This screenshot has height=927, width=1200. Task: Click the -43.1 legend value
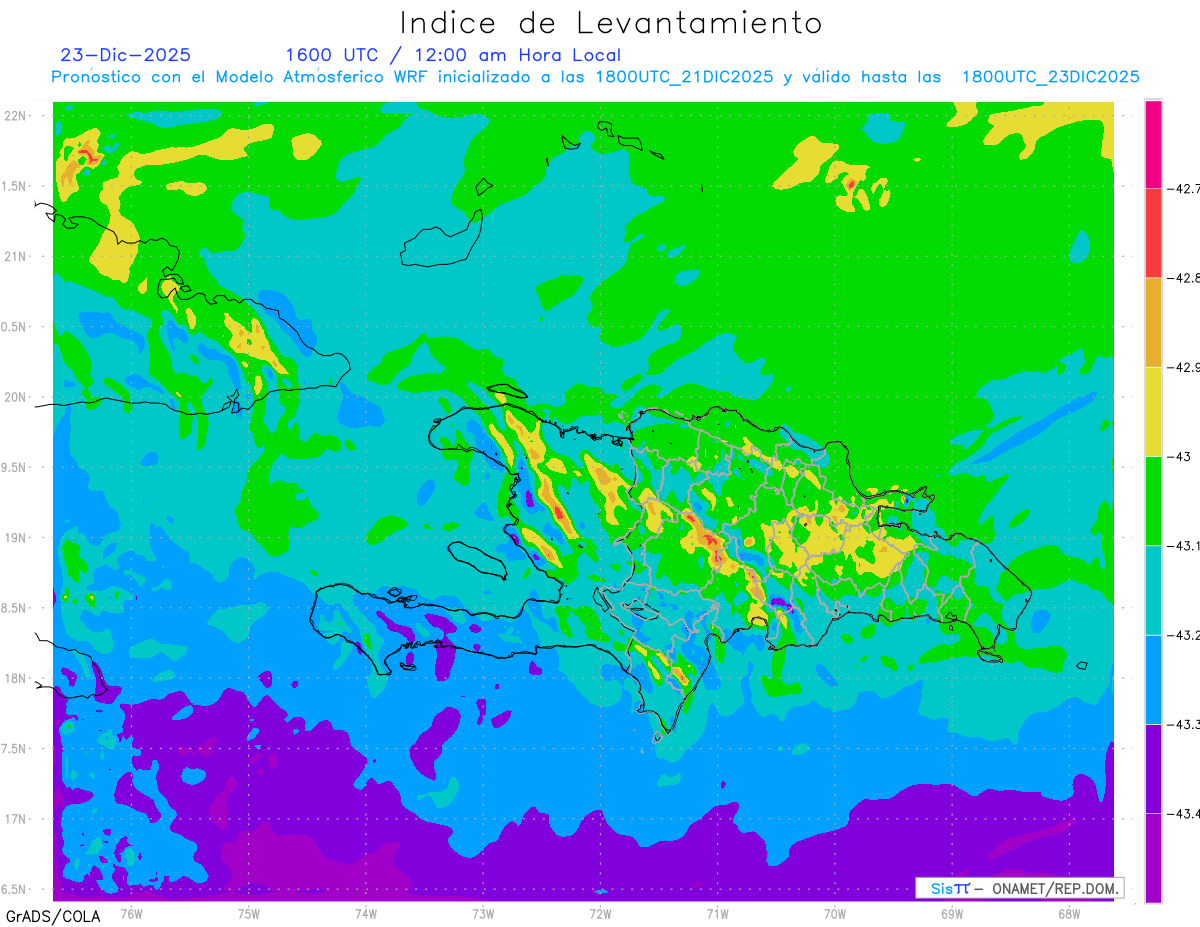point(1183,546)
